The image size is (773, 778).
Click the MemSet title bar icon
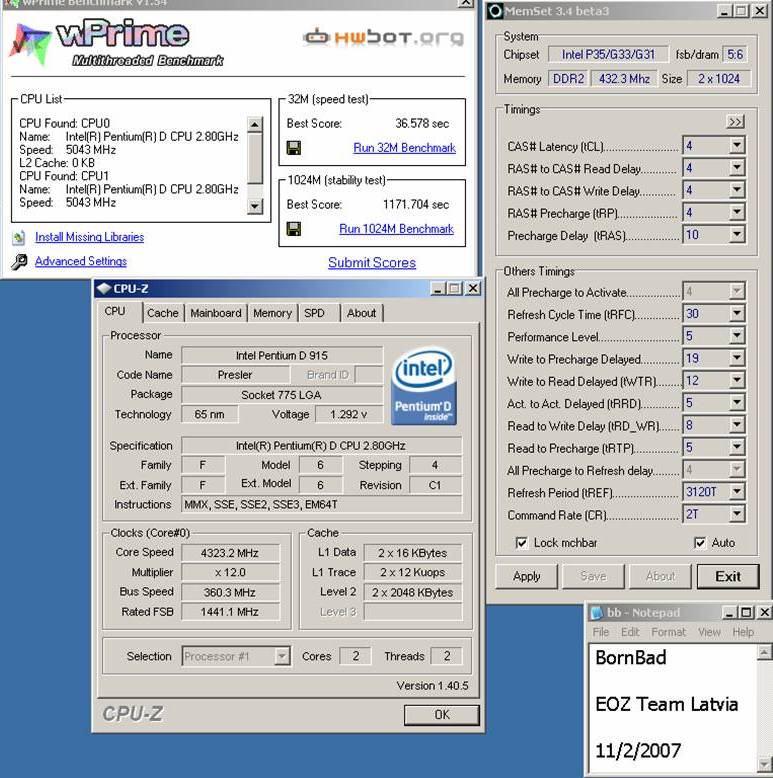click(x=495, y=11)
